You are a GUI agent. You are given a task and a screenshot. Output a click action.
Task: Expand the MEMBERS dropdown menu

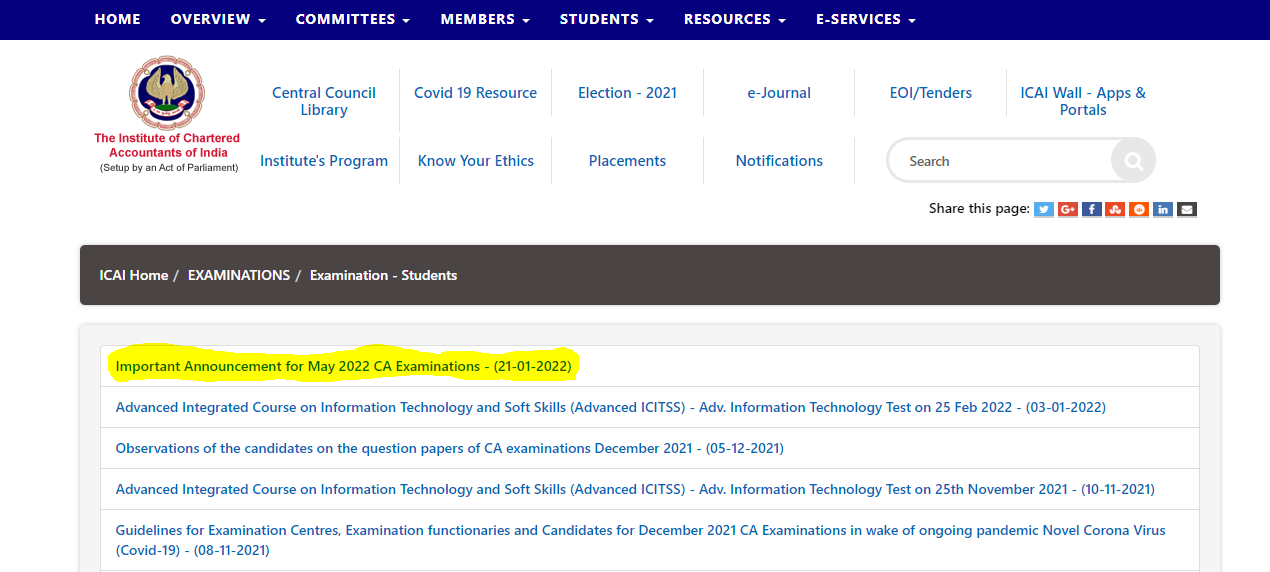click(x=485, y=19)
